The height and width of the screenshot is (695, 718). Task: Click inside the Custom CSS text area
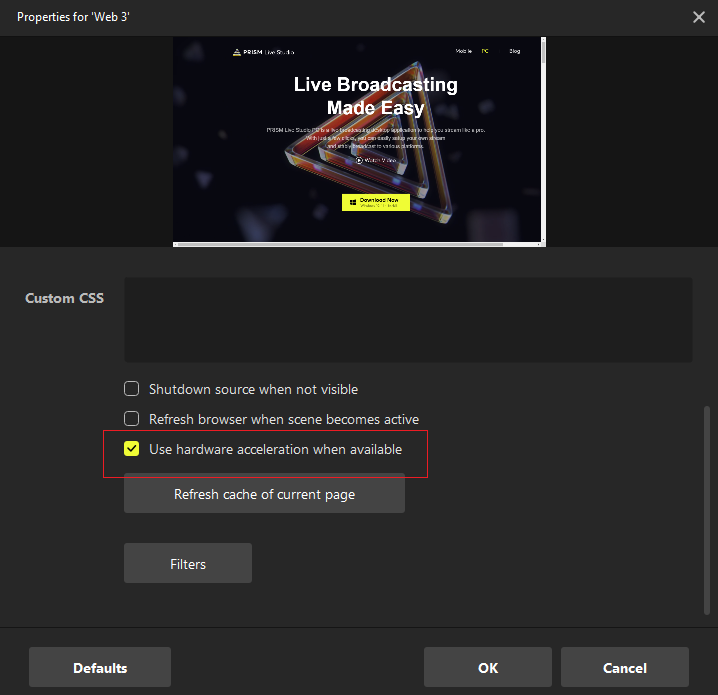click(408, 320)
